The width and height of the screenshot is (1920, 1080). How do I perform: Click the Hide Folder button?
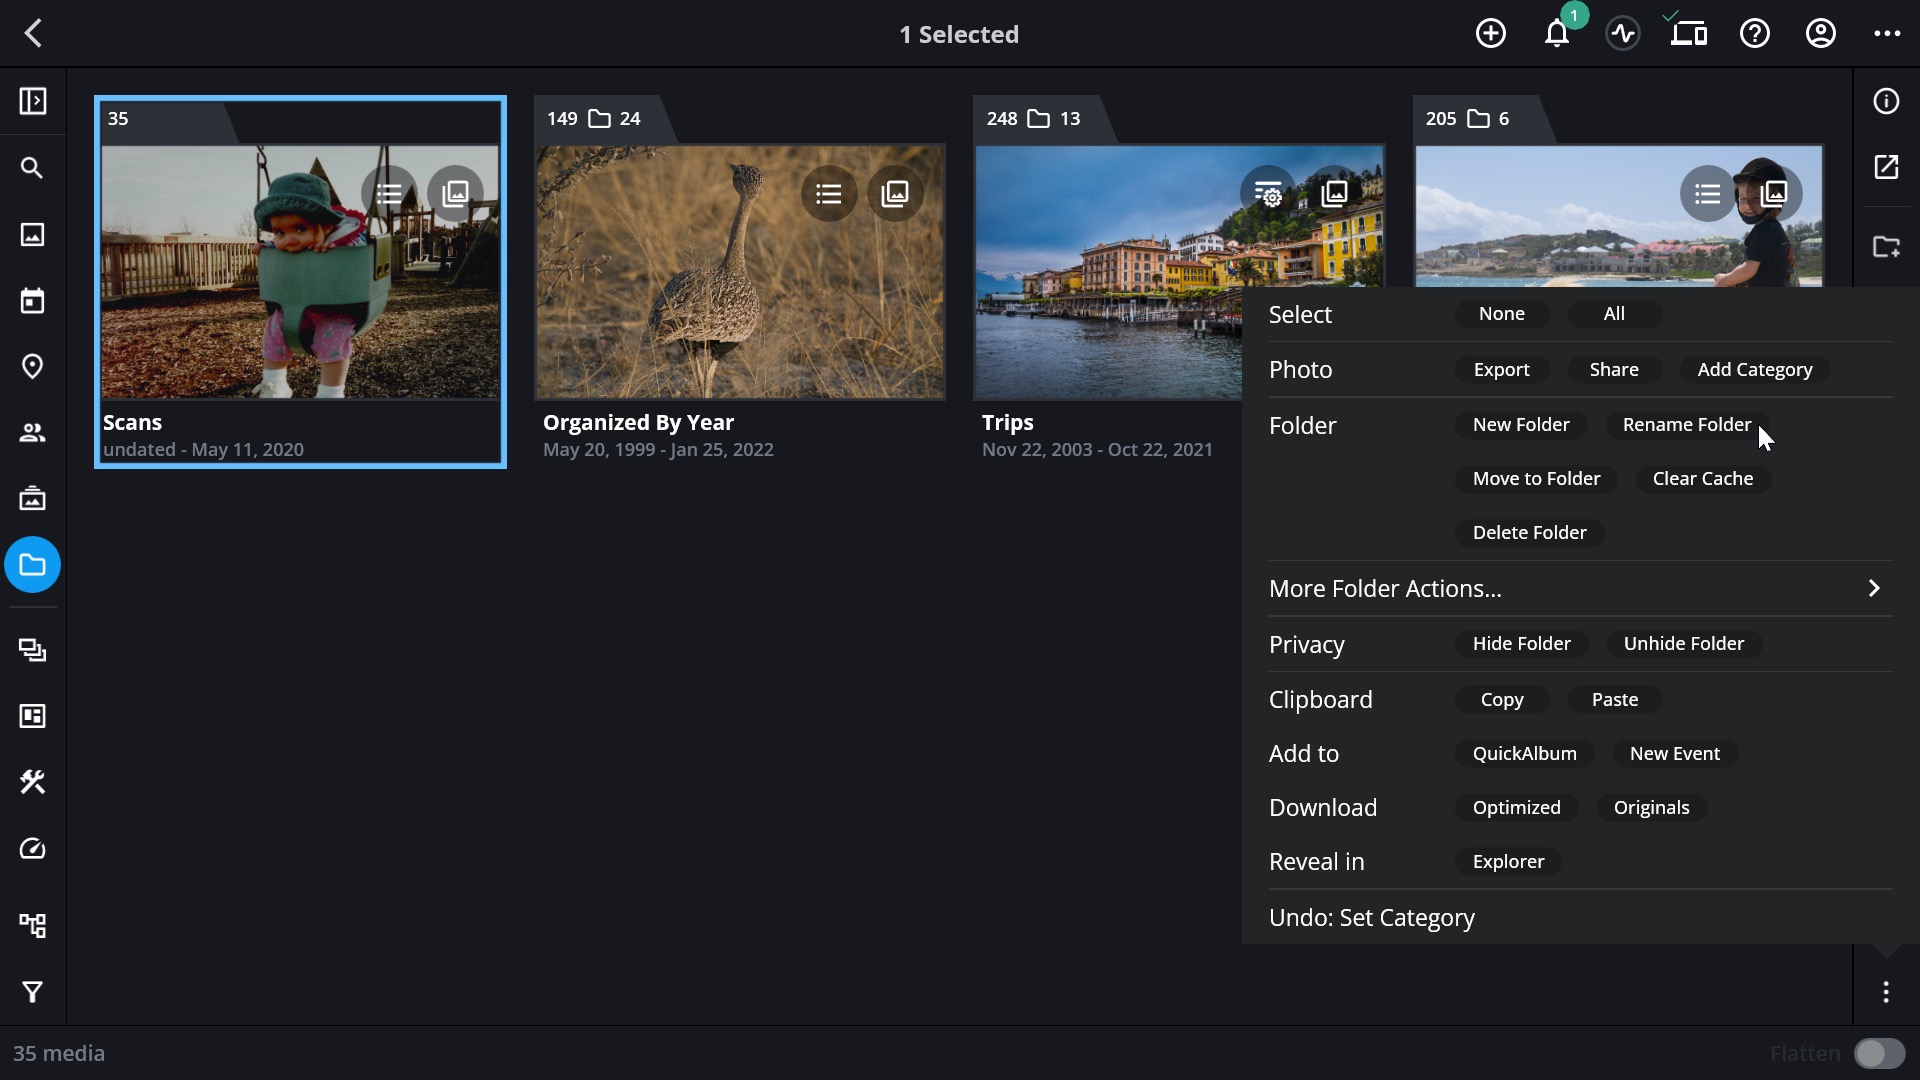point(1521,643)
